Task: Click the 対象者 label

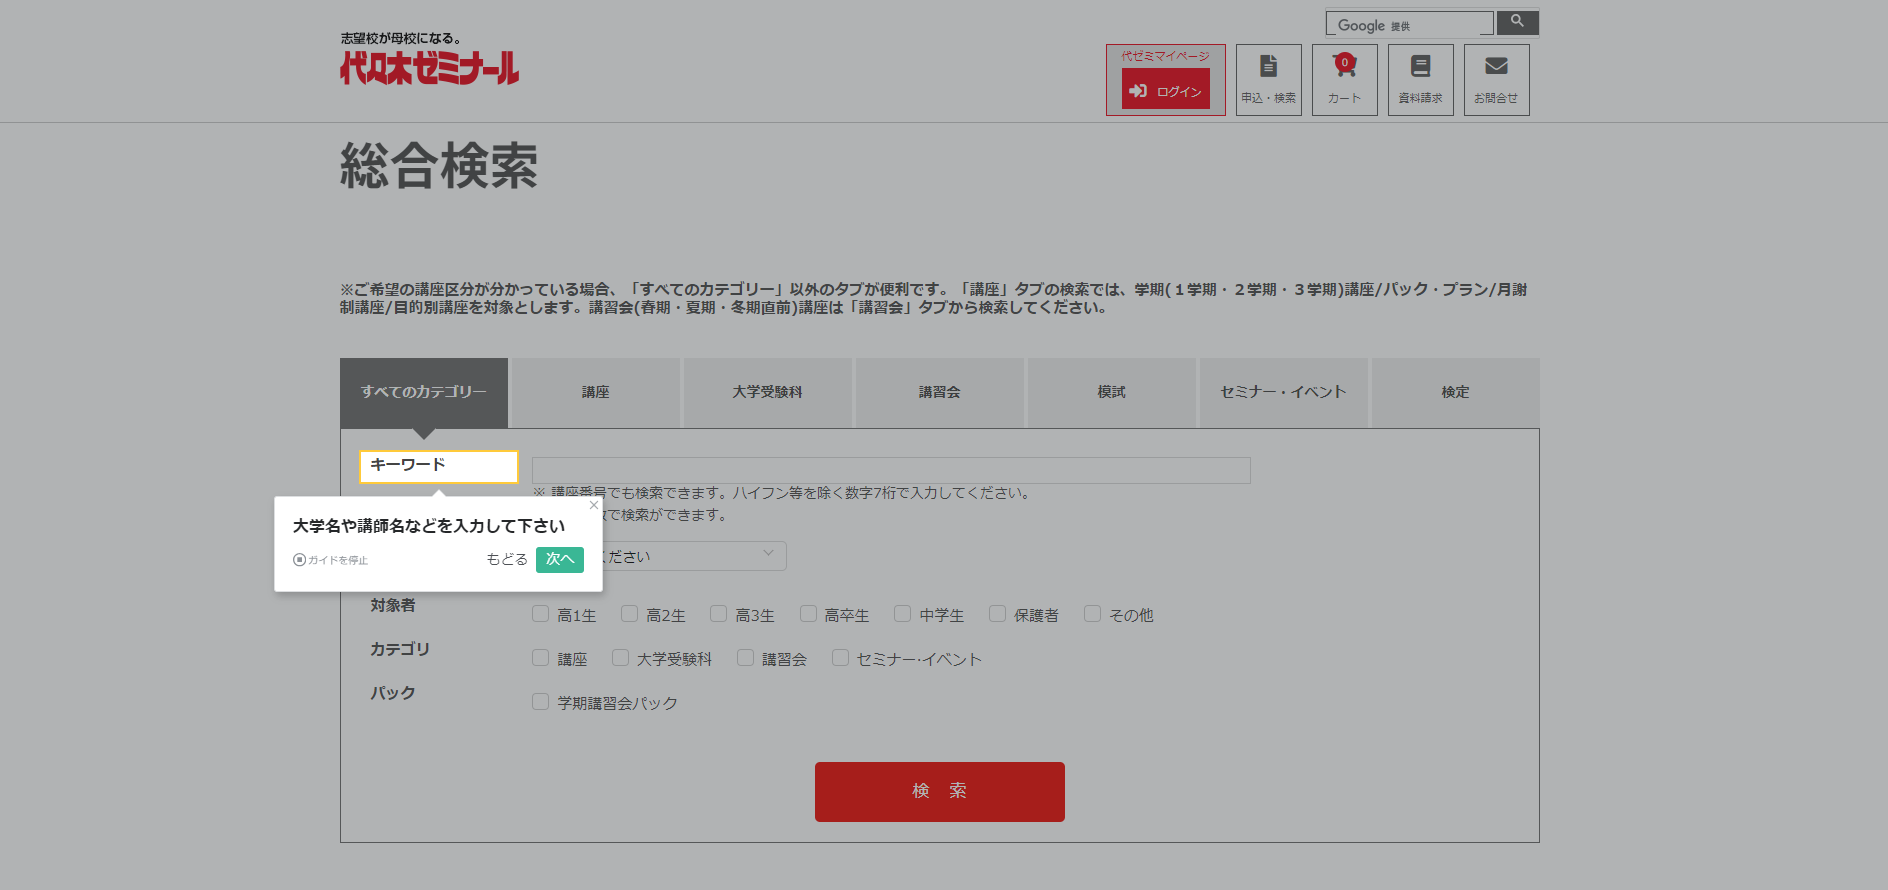Action: [393, 605]
